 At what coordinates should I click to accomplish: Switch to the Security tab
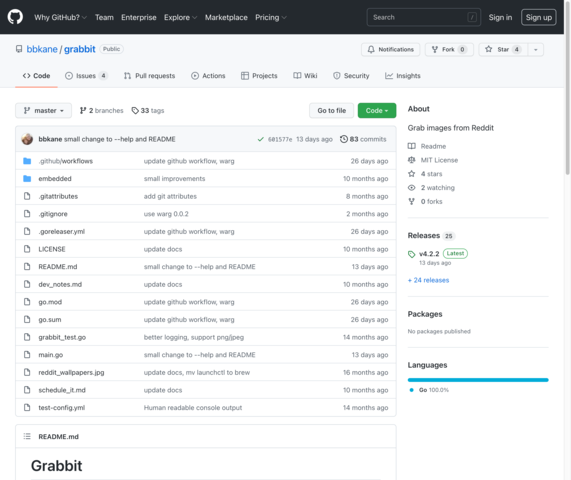[x=351, y=76]
